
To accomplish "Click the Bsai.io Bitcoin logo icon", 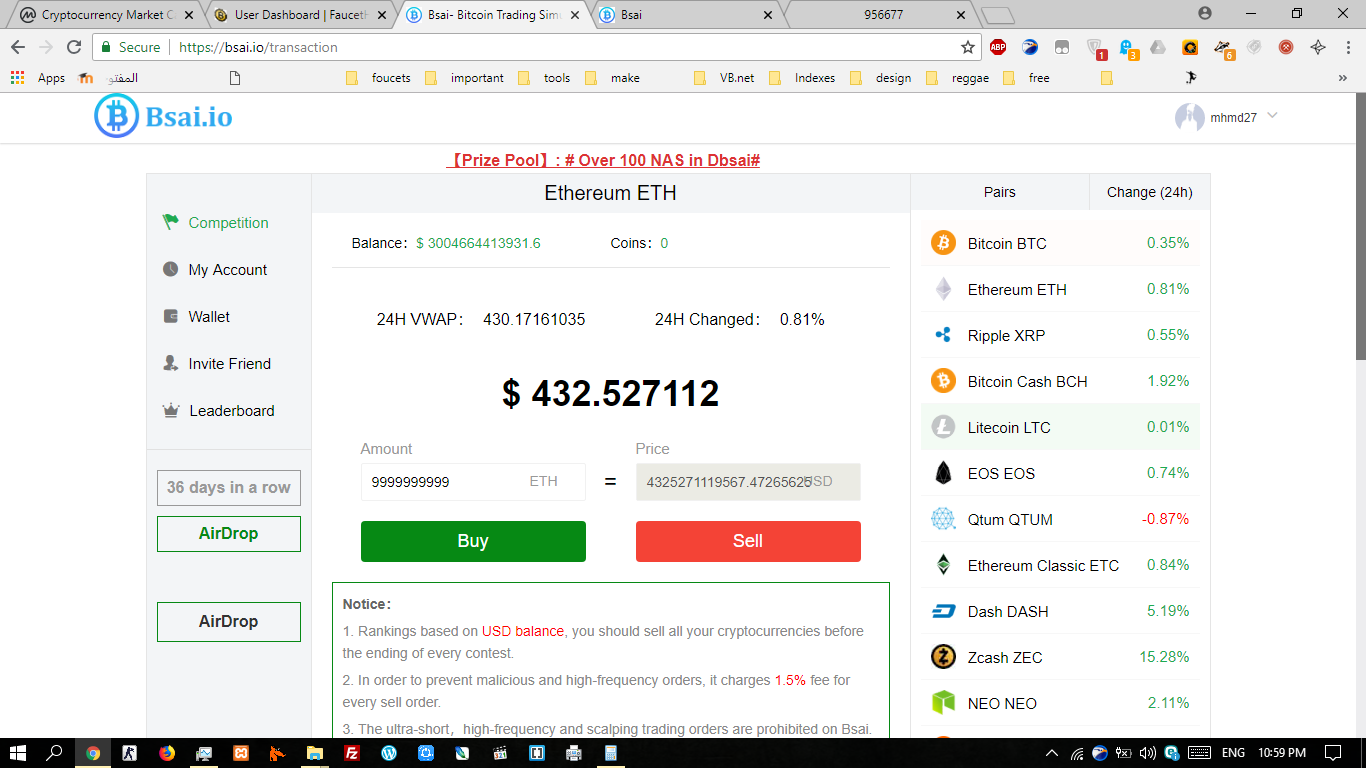I will click(116, 116).
